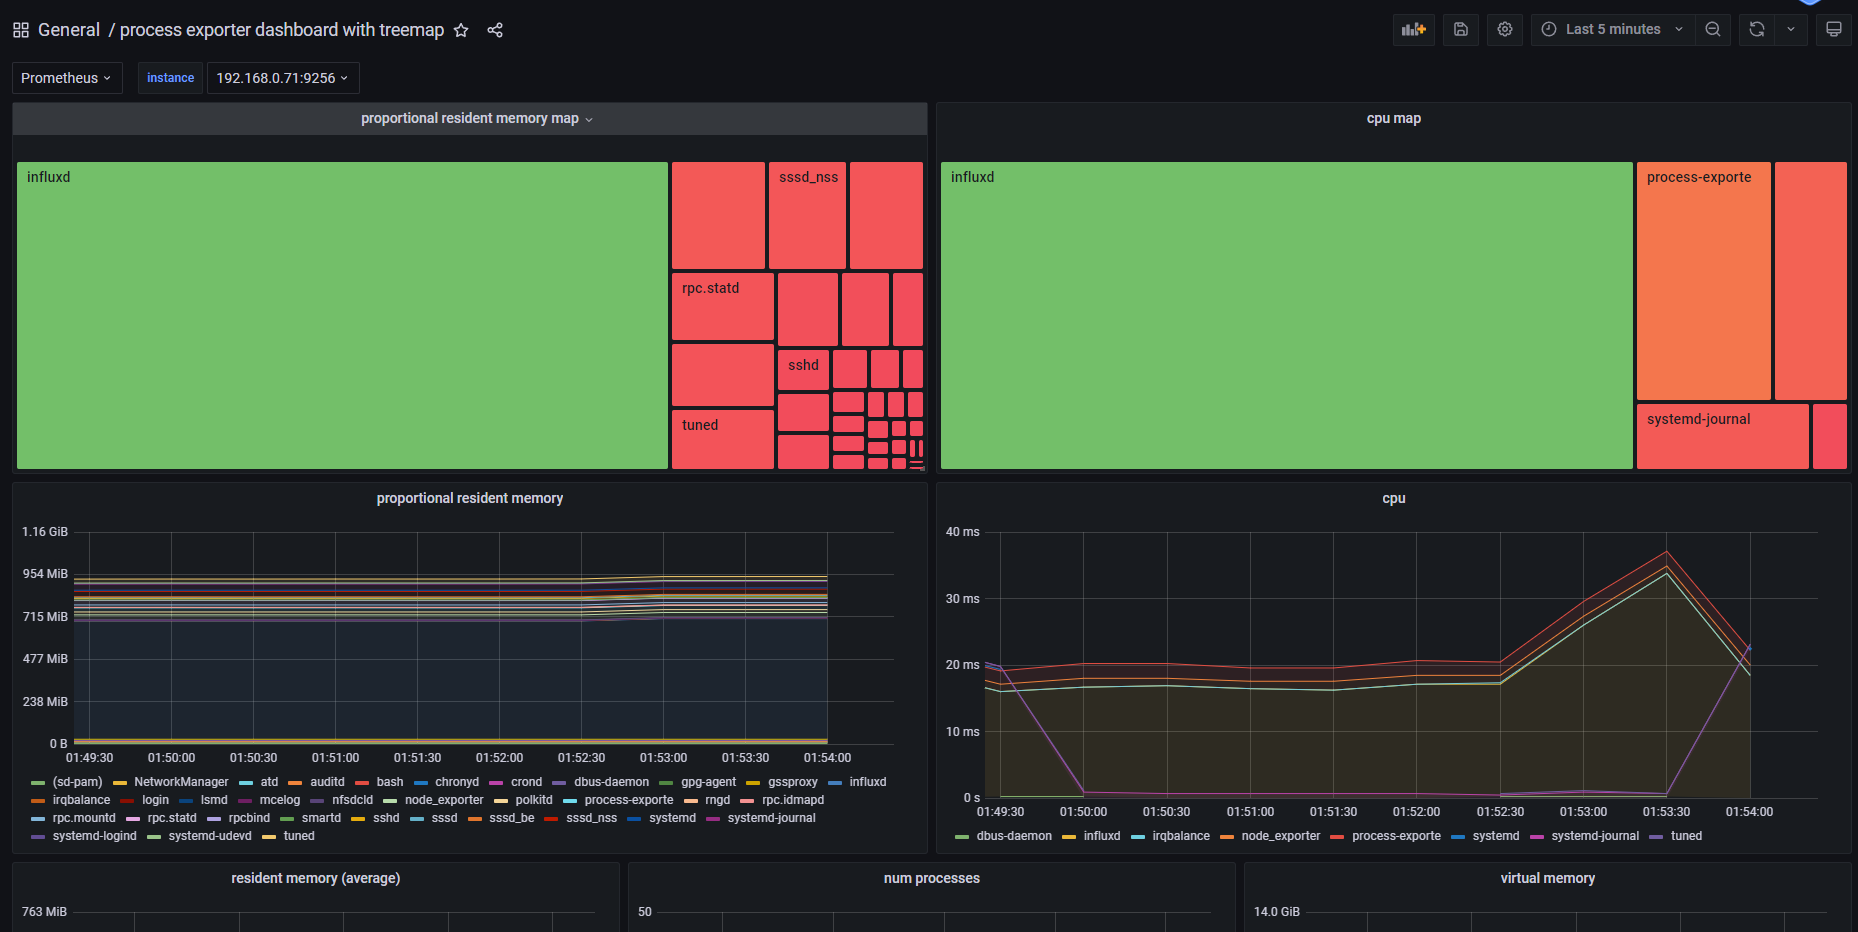Open the Last 5 minutes time picker
Viewport: 1858px width, 932px height.
(x=1611, y=29)
